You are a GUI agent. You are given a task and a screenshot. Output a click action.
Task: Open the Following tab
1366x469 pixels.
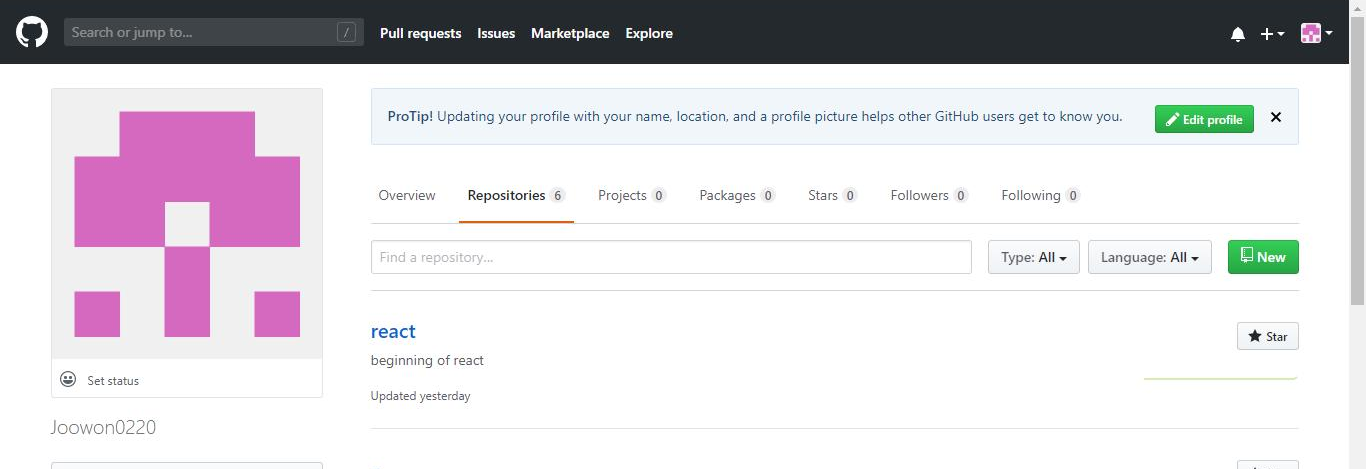(1040, 195)
